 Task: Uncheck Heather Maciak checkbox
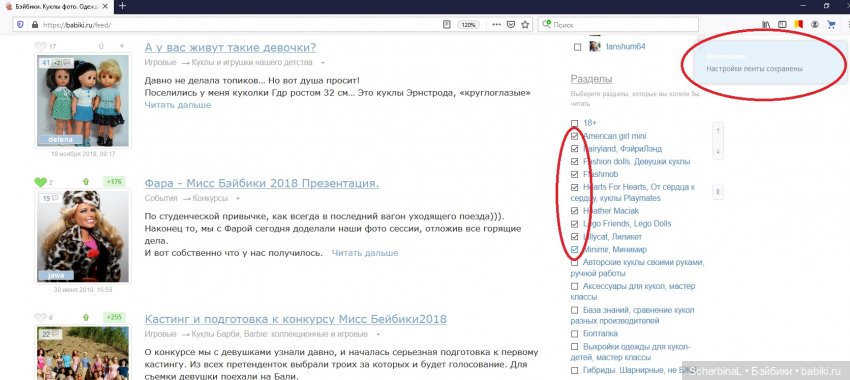click(575, 211)
